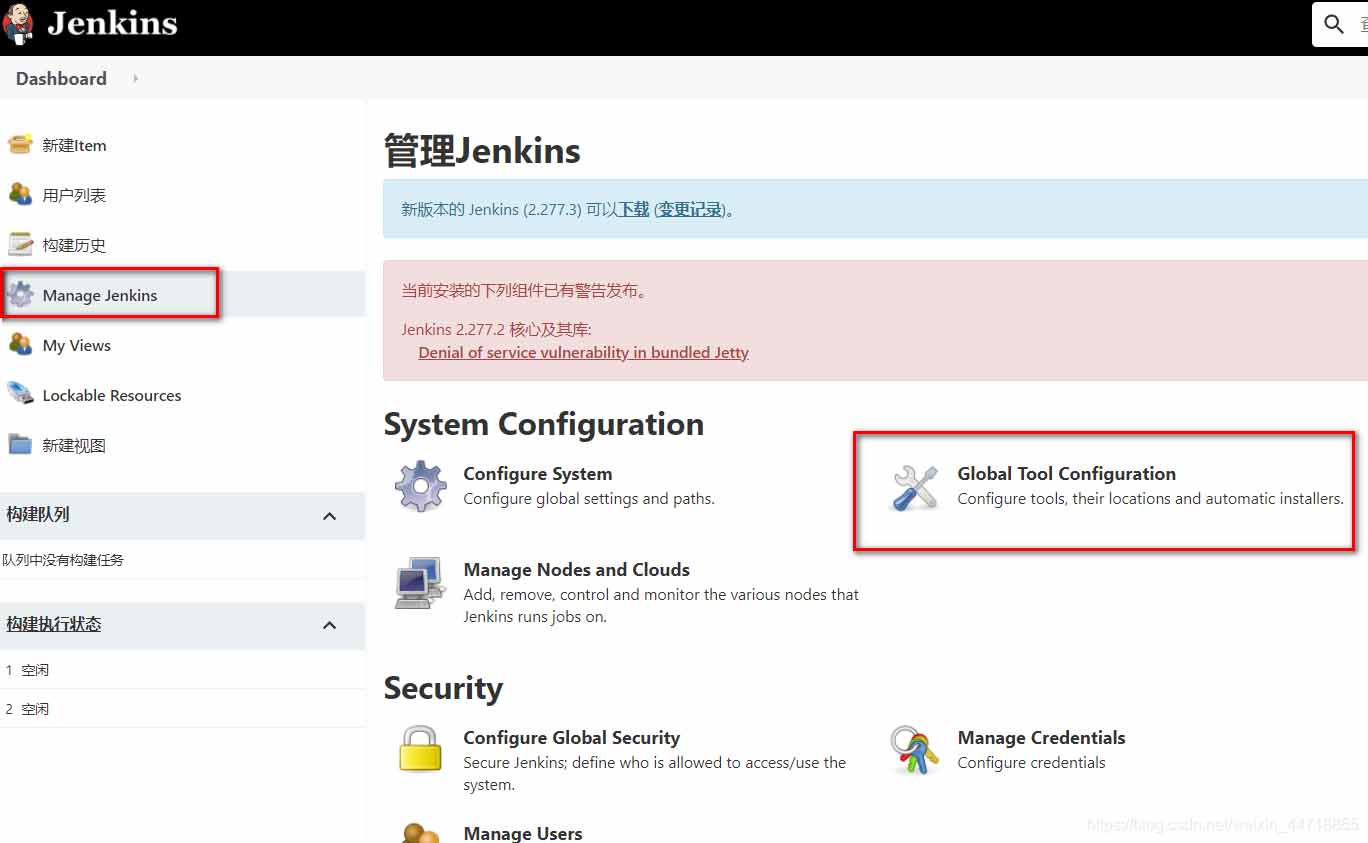This screenshot has width=1368, height=843.
Task: Collapse the 构建队列 panel
Action: point(330,516)
